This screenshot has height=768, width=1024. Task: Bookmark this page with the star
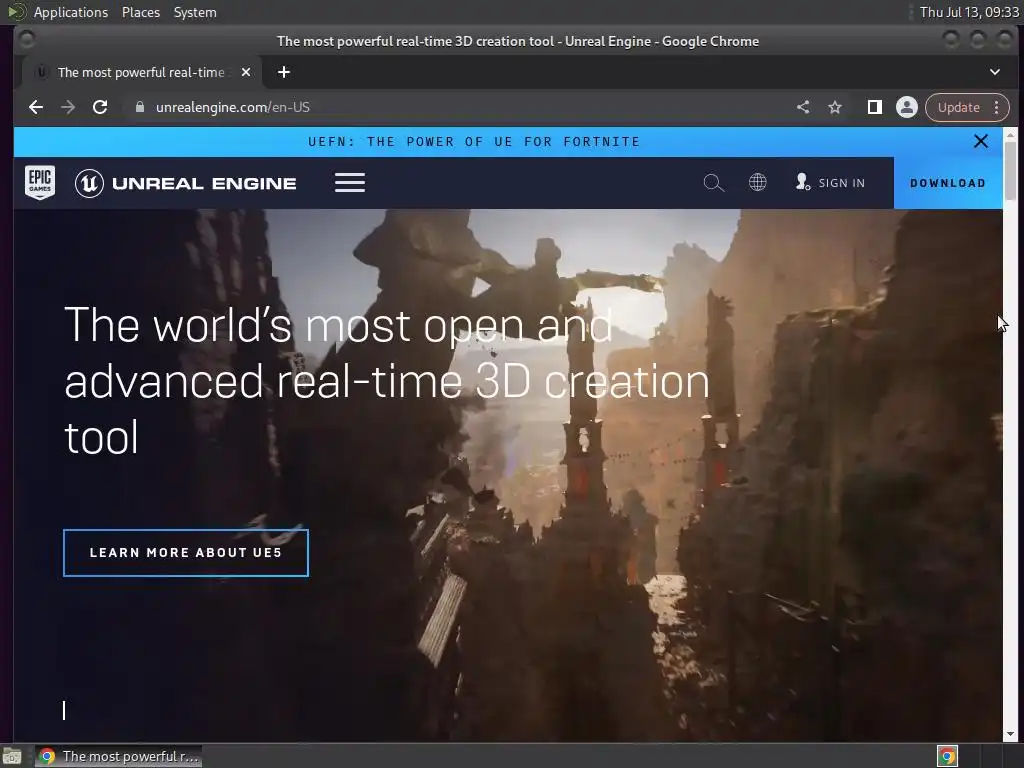(835, 107)
